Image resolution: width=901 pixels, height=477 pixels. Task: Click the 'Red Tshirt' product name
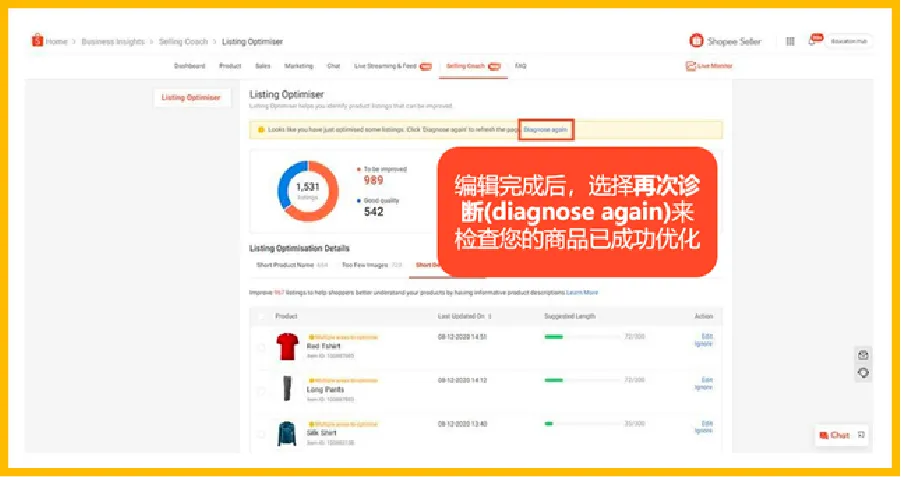coord(324,347)
